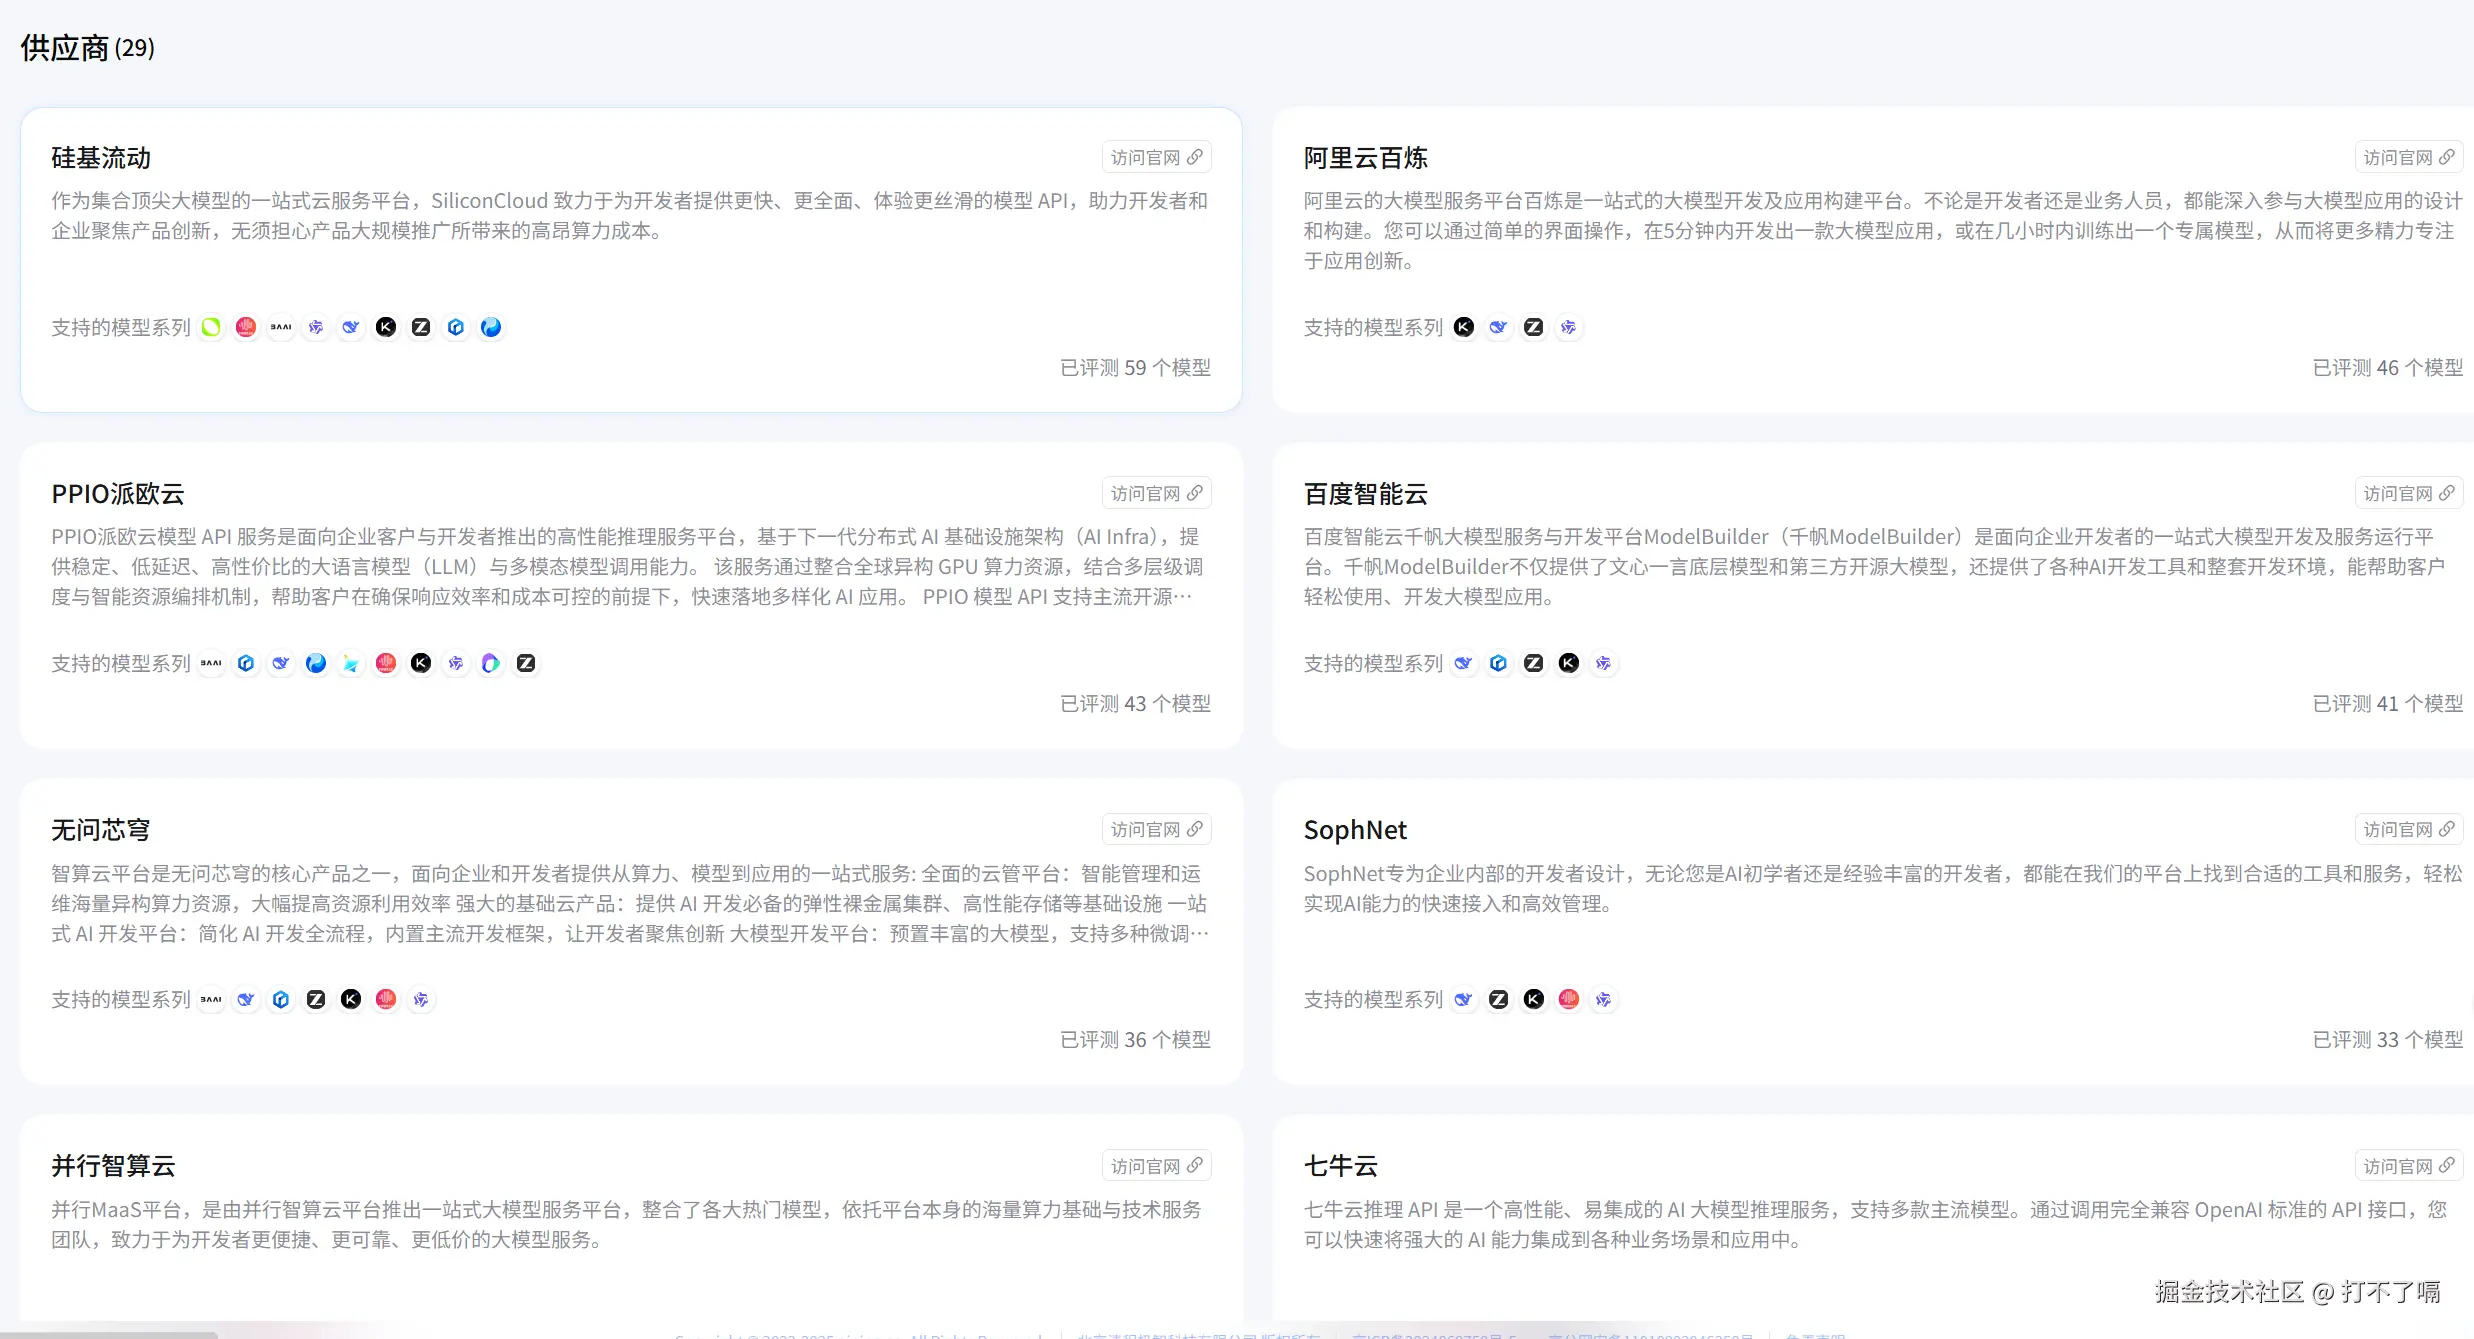Click the cyan StepFun icon in PPIO派欧云 card
2474x1339 pixels.
pyautogui.click(x=351, y=663)
